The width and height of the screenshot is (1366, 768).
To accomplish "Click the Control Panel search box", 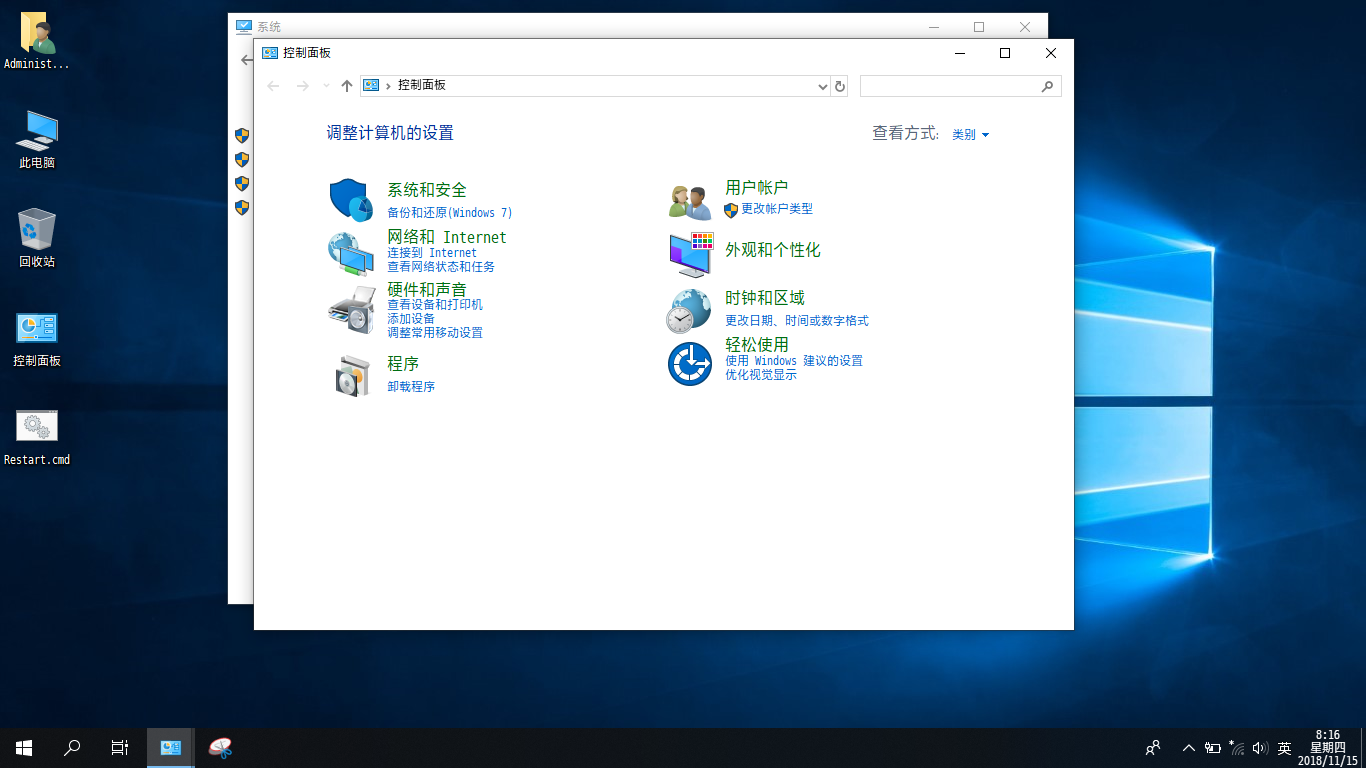I will pos(948,87).
